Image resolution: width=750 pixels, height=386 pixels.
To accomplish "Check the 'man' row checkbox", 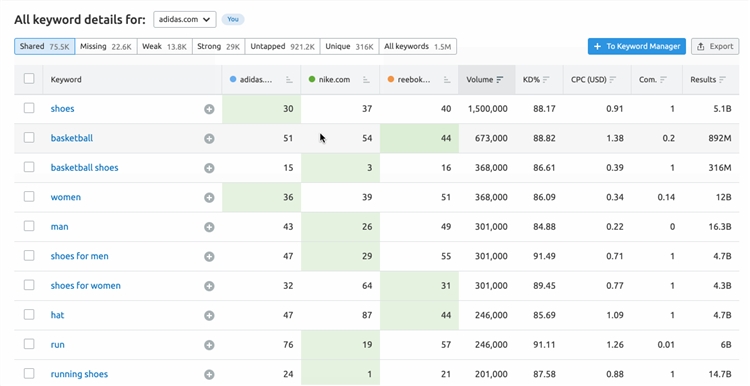I will 29,226.
